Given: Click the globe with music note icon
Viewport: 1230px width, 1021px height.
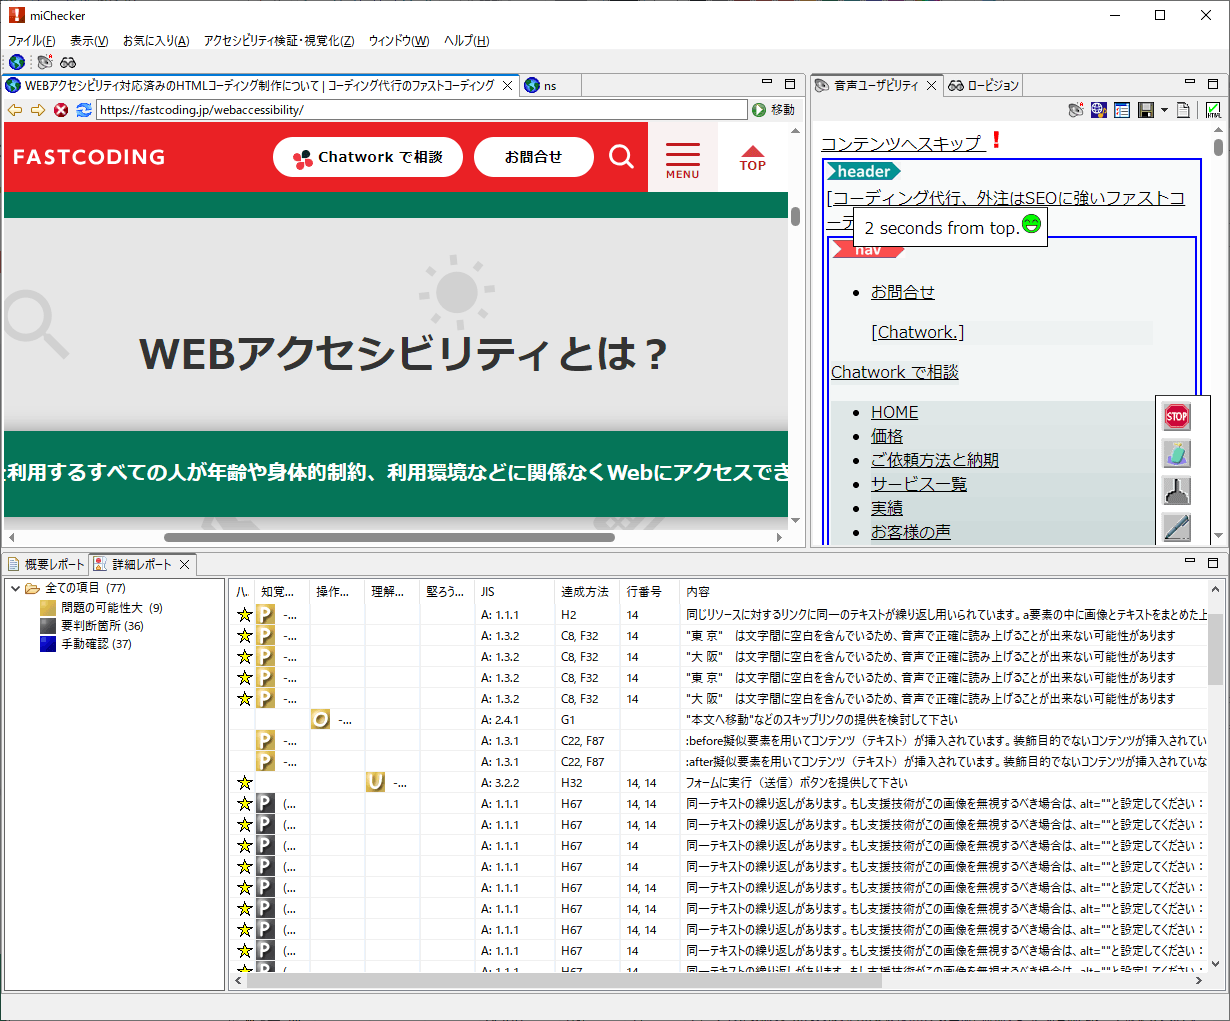Looking at the screenshot, I should tap(1098, 110).
